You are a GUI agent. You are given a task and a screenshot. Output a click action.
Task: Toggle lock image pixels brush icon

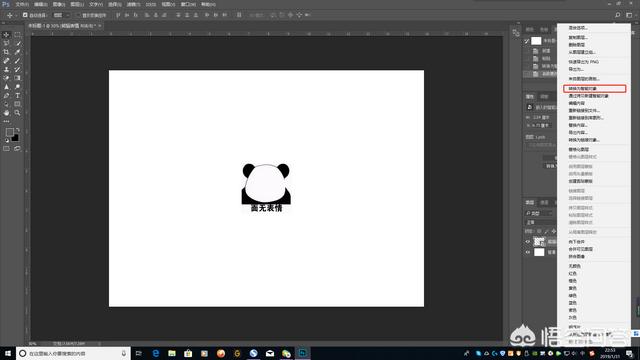pyautogui.click(x=547, y=231)
